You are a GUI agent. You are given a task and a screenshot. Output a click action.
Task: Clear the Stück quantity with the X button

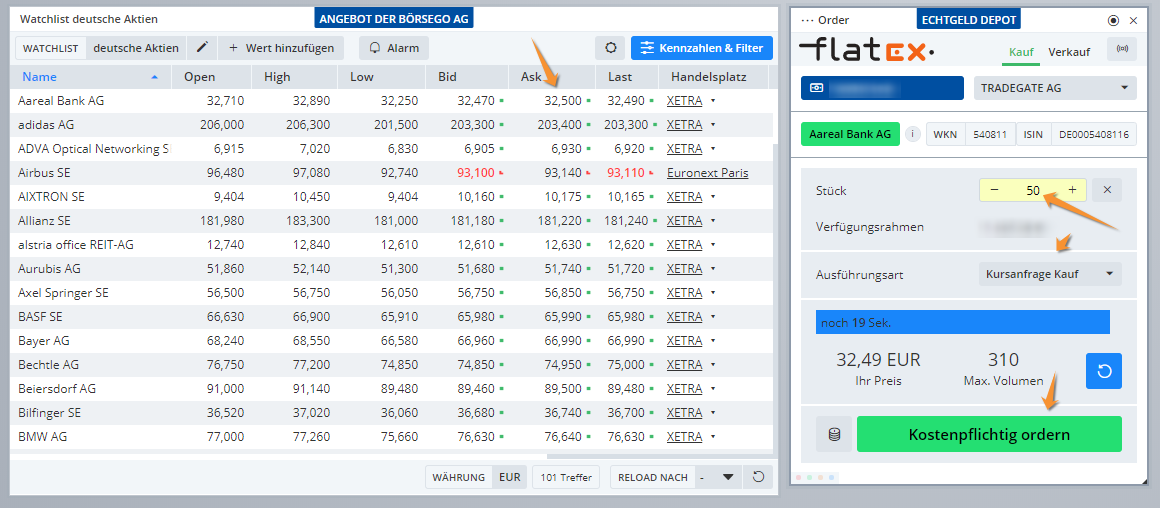click(1107, 190)
